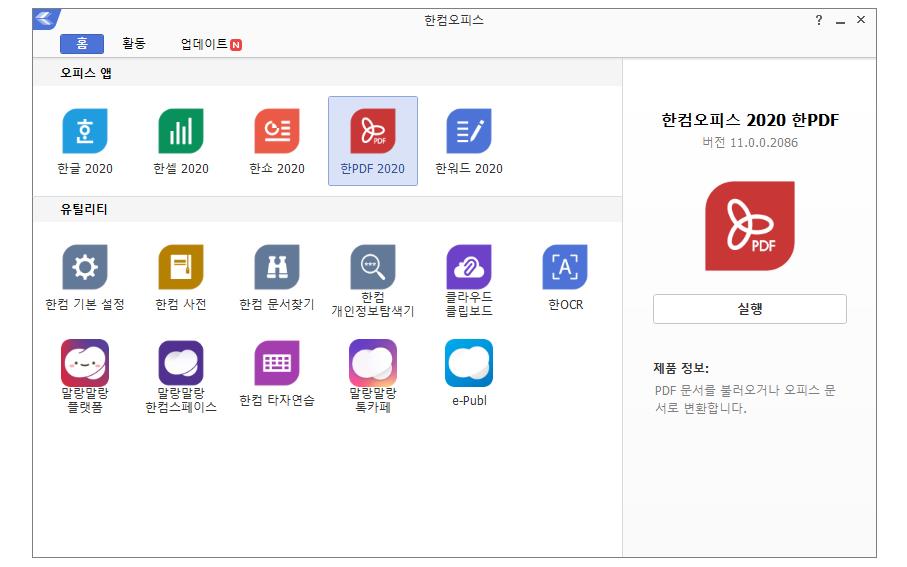This screenshot has height=567, width=907.
Task: Click the large 한PDF product icon
Action: [750, 226]
